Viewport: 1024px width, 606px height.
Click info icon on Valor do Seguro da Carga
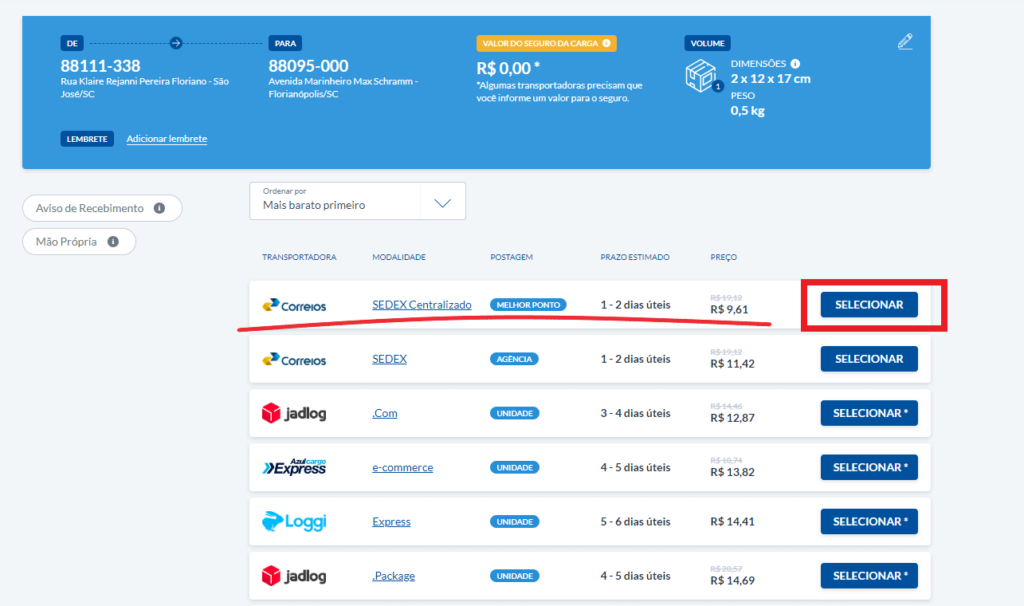[x=606, y=43]
